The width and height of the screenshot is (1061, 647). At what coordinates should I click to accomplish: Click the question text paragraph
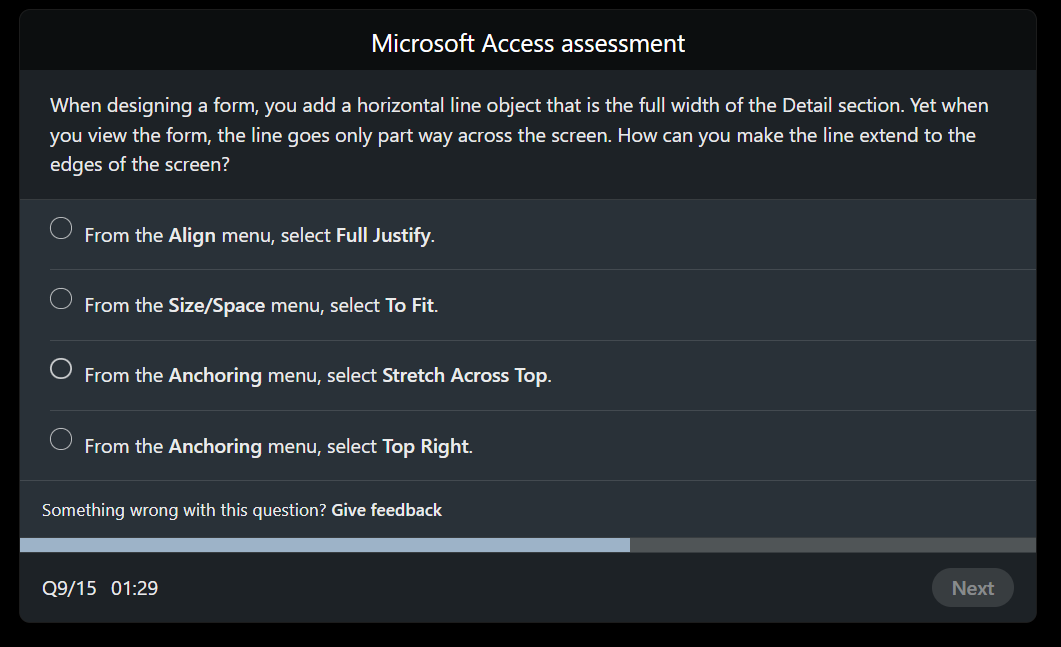click(519, 134)
